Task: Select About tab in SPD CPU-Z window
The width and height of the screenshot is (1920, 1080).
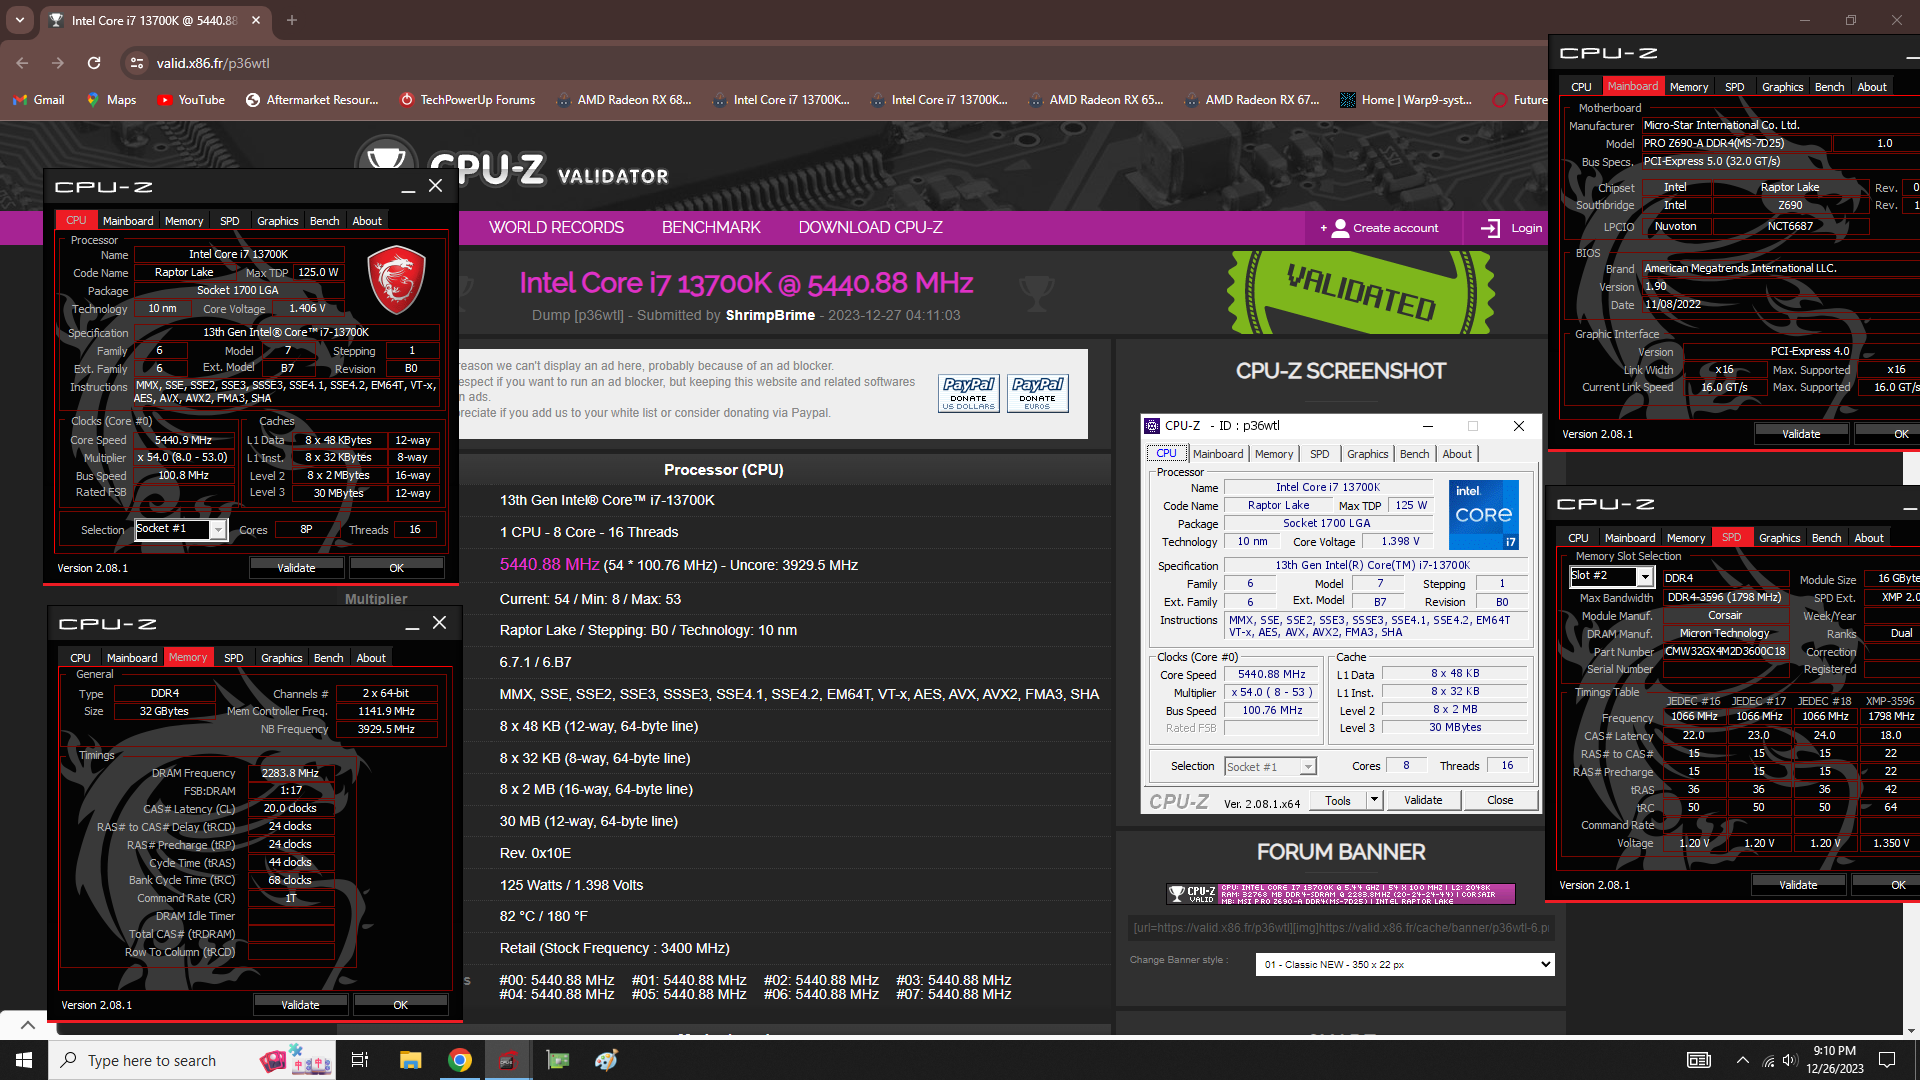Action: (1868, 538)
